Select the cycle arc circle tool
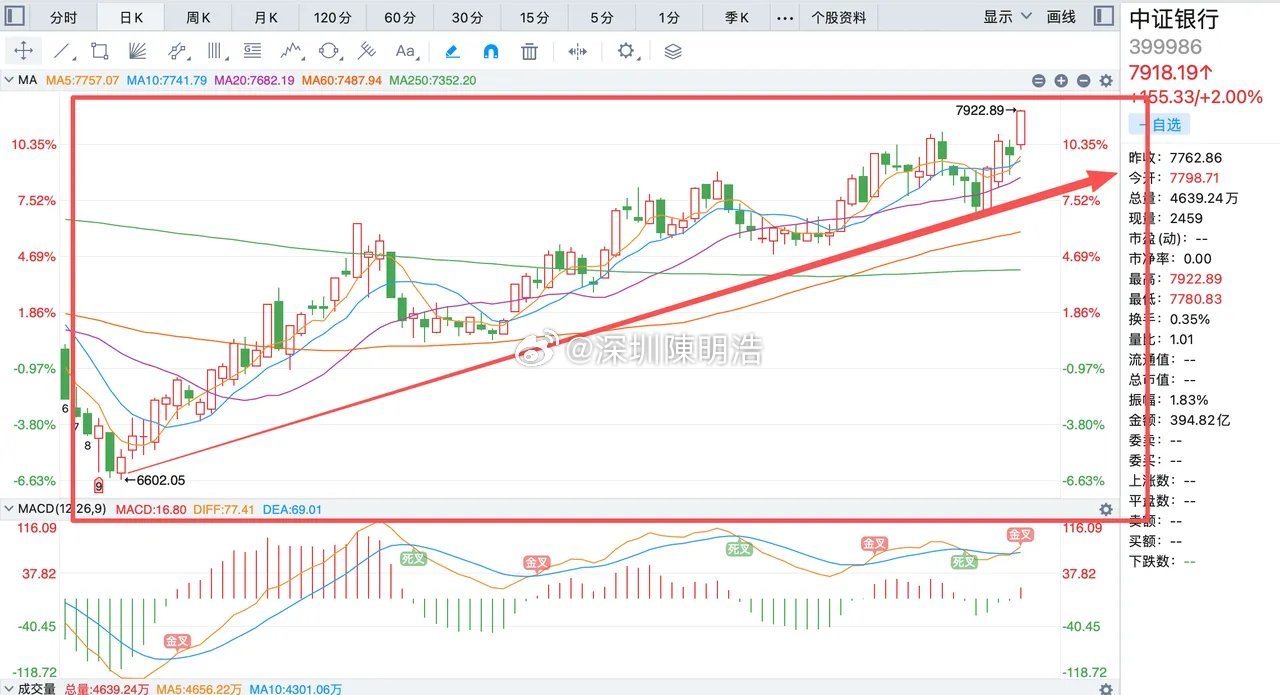1280x695 pixels. coord(329,51)
